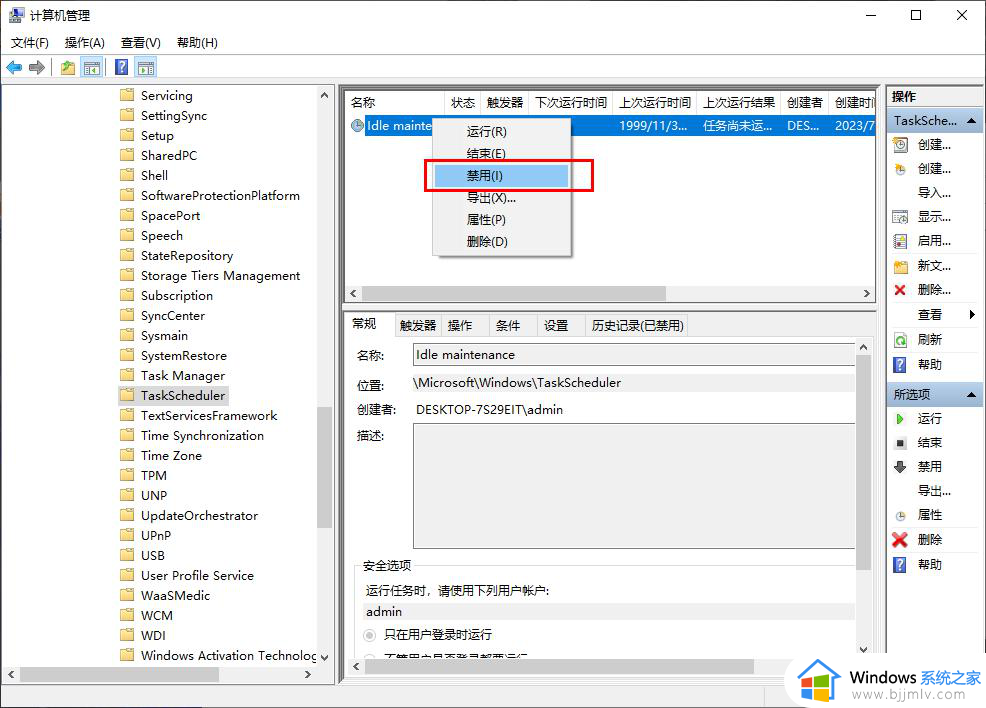Viewport: 986px width, 708px height.
Task: Click the 描述 text box
Action: point(634,485)
